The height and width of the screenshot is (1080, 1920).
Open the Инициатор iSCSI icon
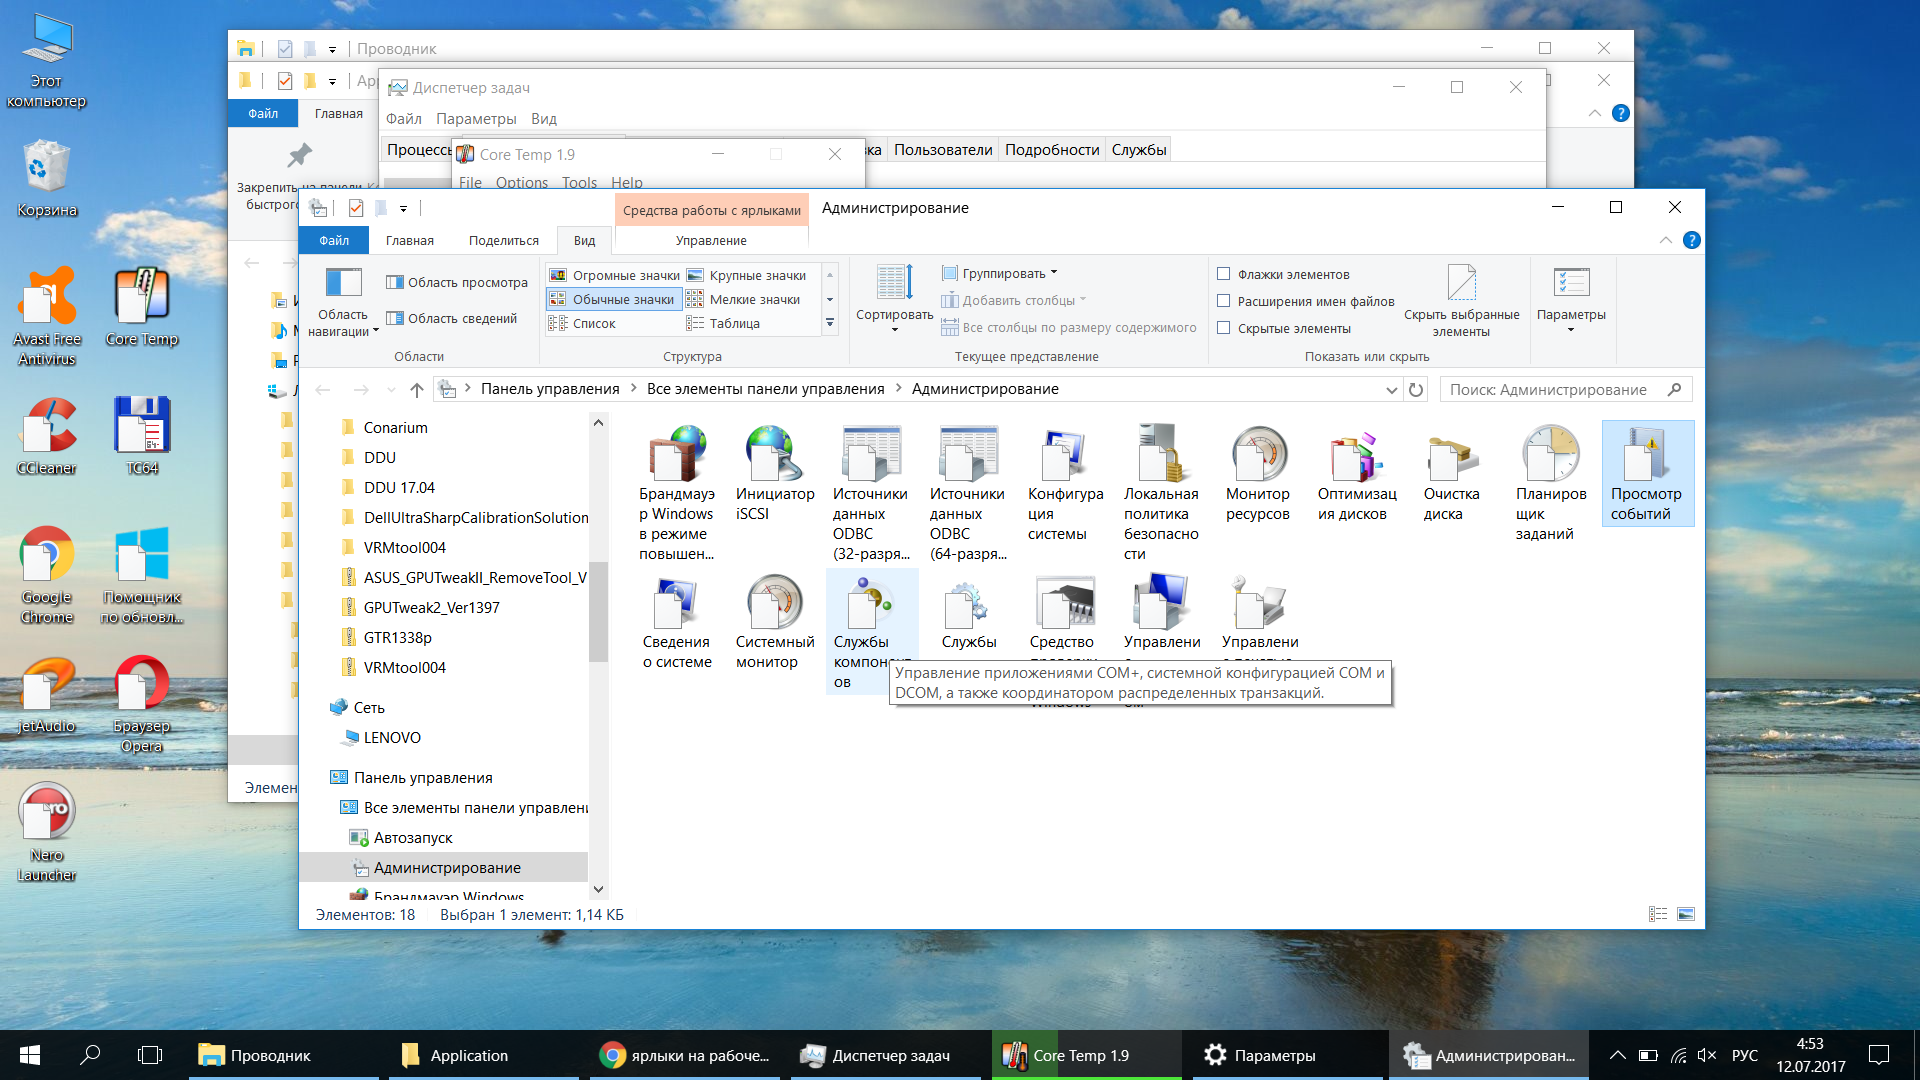coord(773,456)
